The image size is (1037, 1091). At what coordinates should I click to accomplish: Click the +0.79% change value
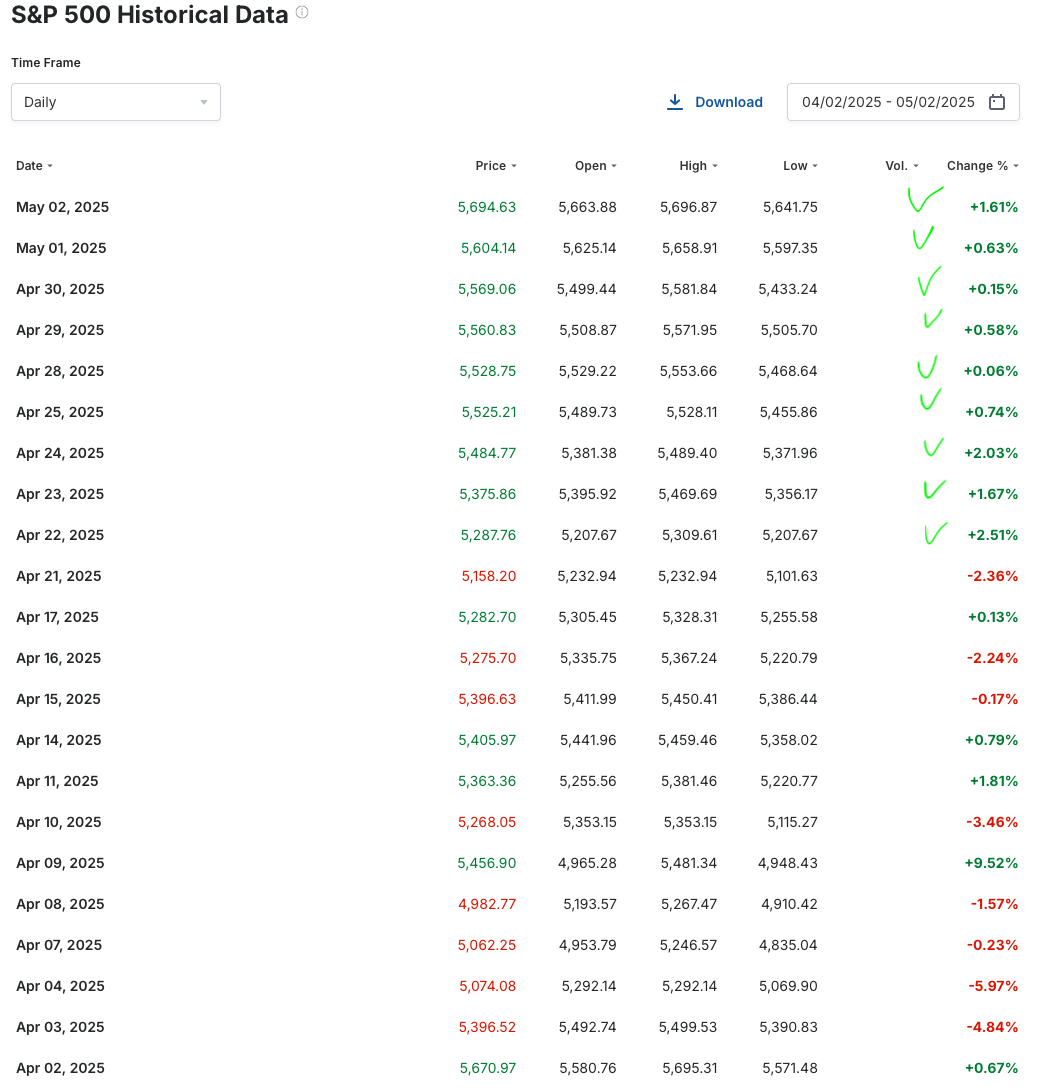(x=991, y=740)
